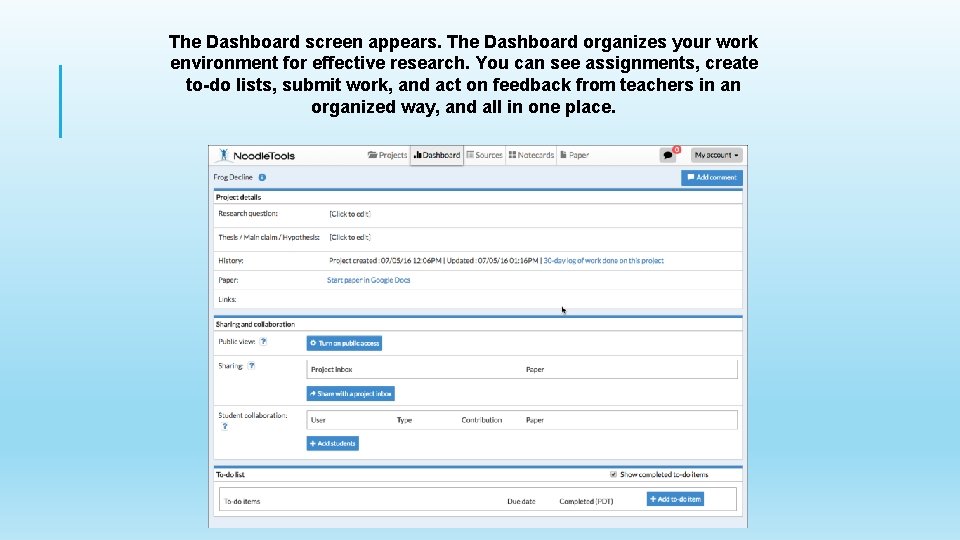Edit the Research question field
The height and width of the screenshot is (540, 960).
coord(350,214)
